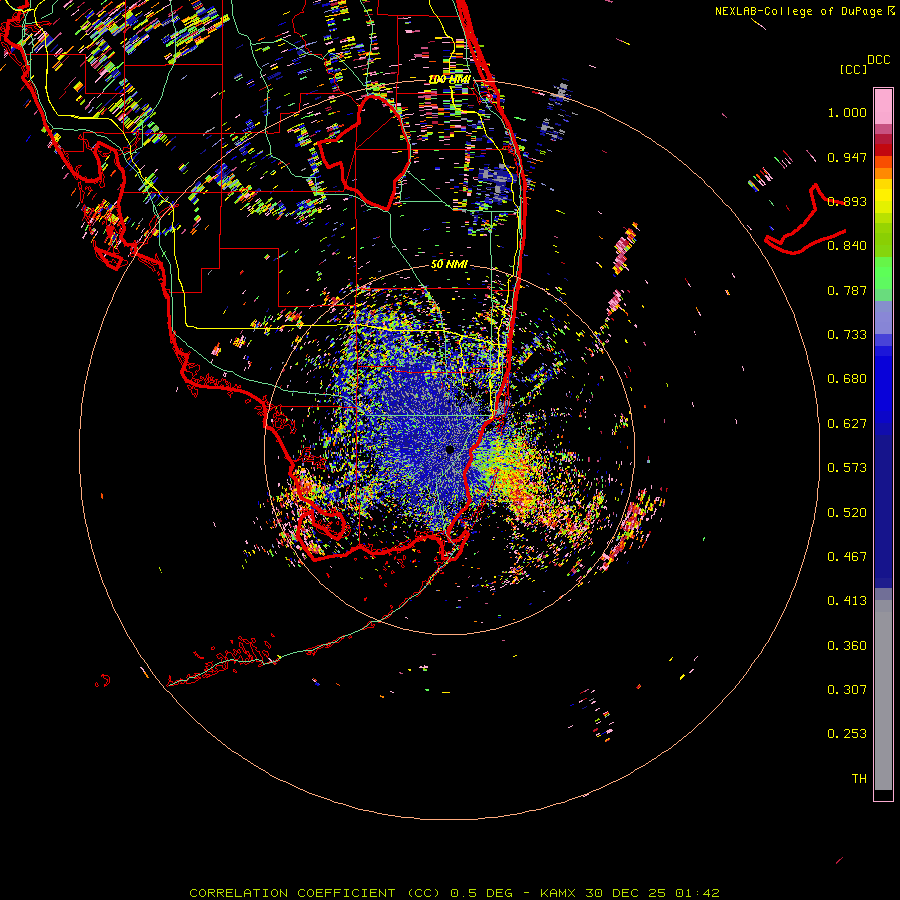Click the 0.413 legend value
The width and height of the screenshot is (900, 900).
(x=847, y=601)
